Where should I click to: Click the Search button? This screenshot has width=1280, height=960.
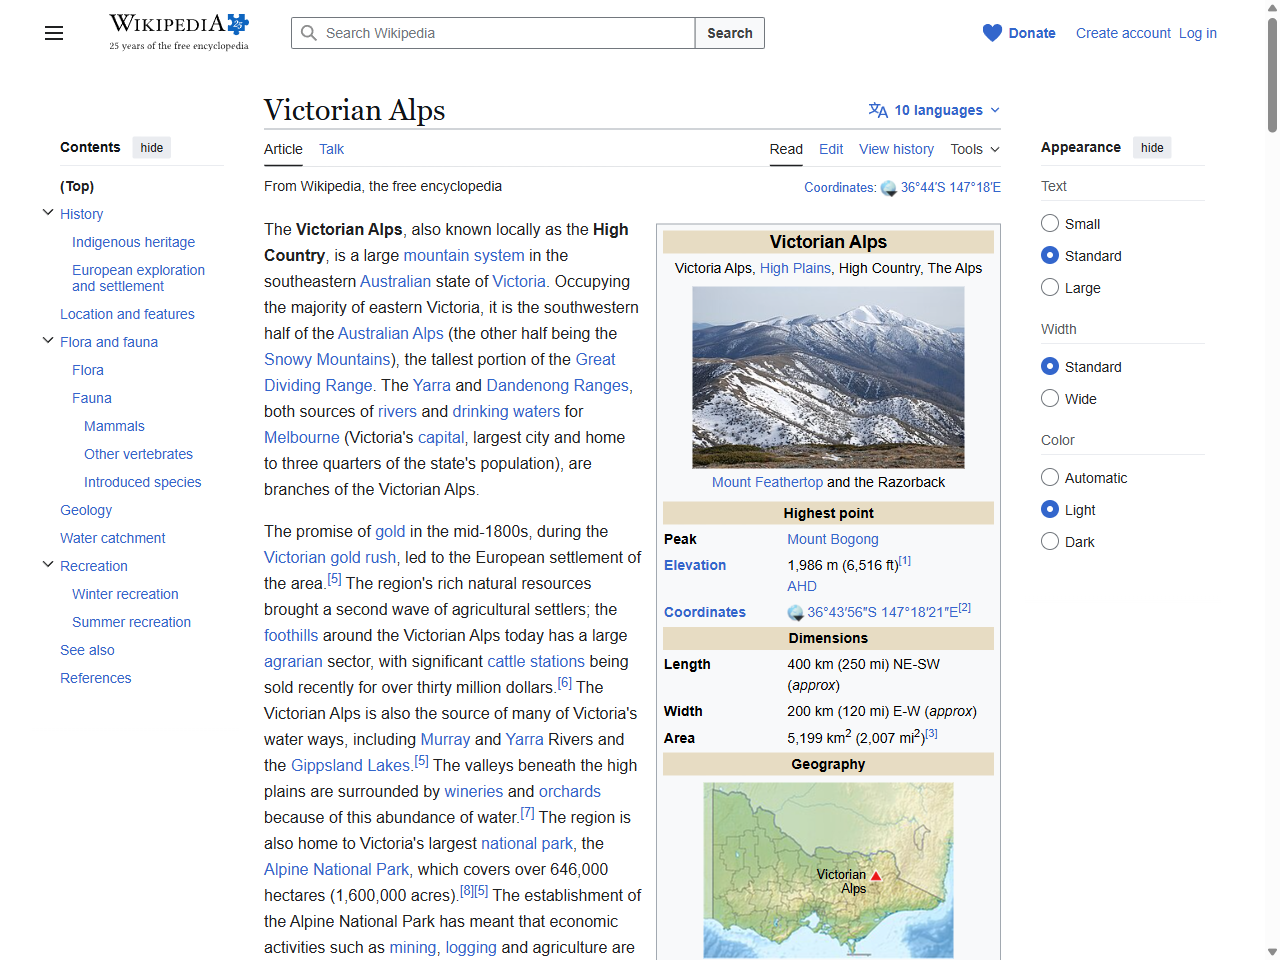point(730,33)
